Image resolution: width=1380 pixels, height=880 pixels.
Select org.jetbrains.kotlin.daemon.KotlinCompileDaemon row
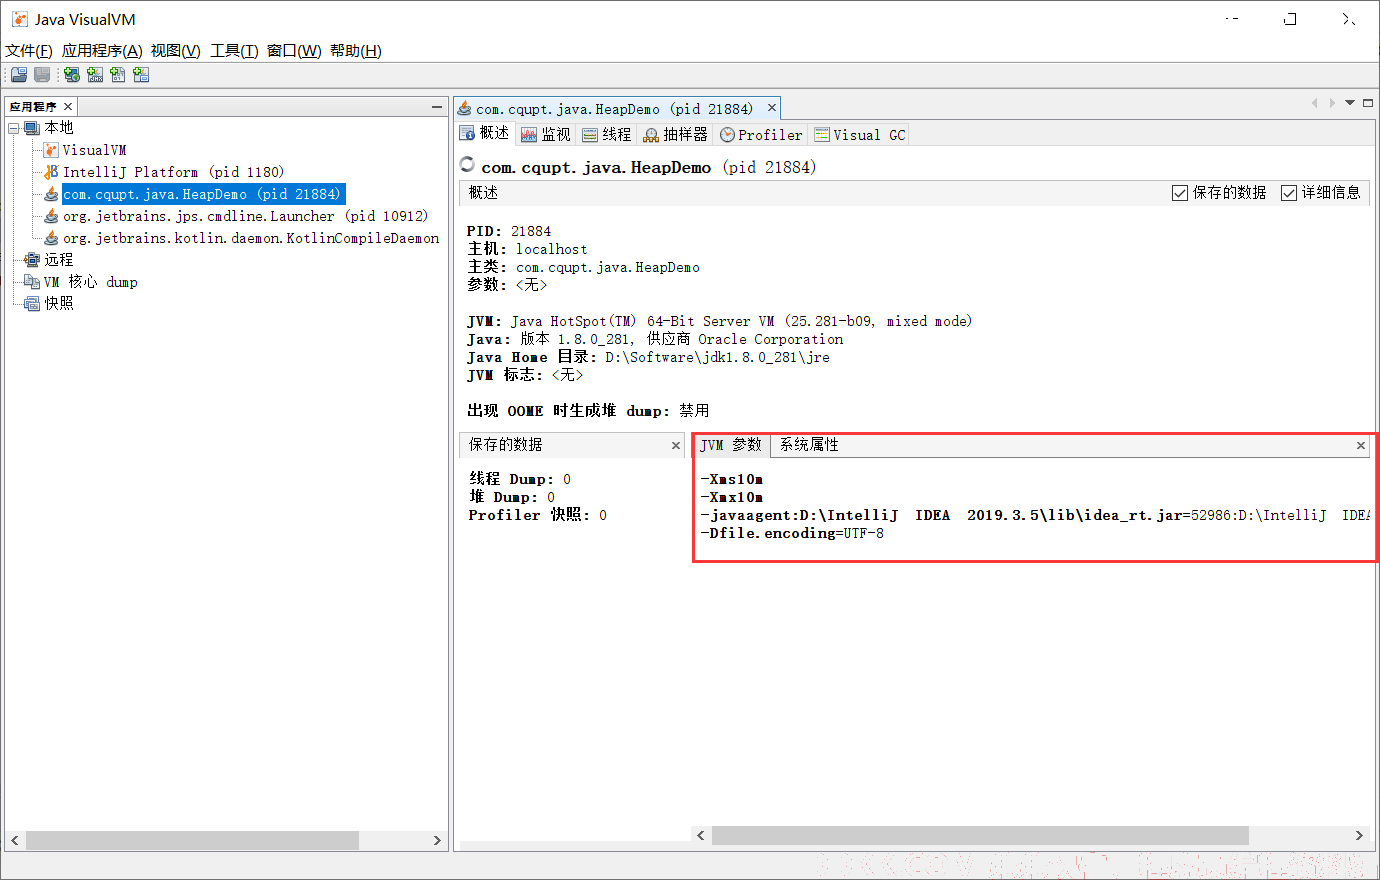tap(251, 238)
